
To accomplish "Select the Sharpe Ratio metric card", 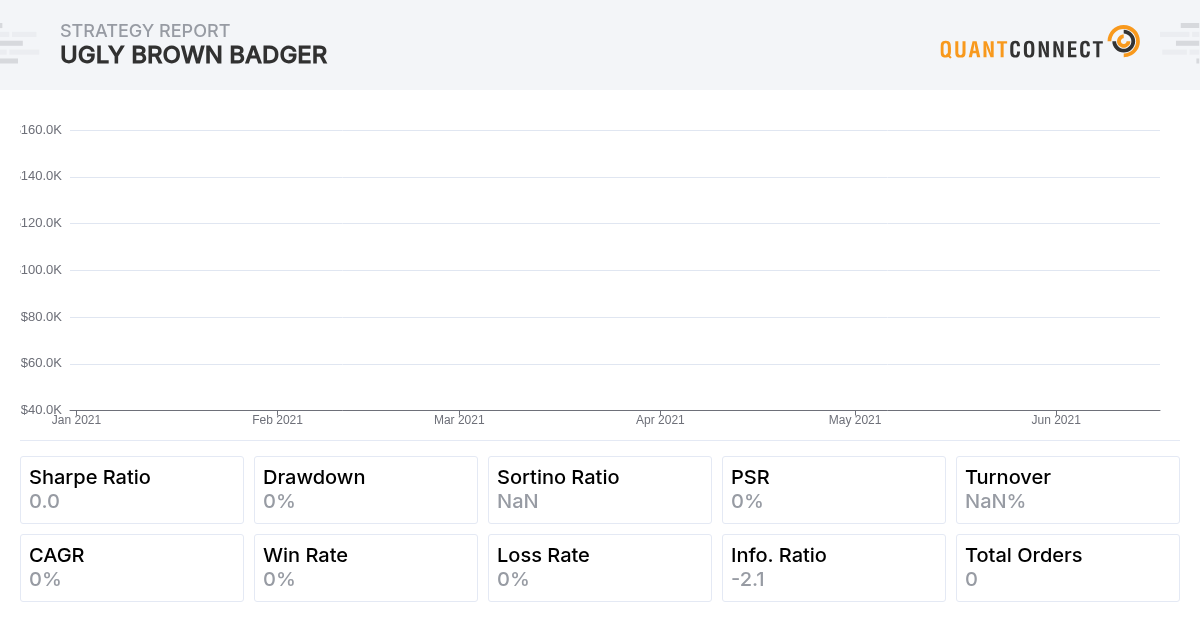I will coord(132,490).
